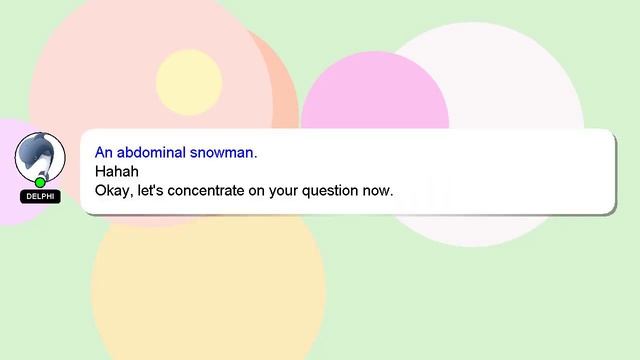Viewport: 640px width, 360px height.
Task: Click the blue 'An abdominal snowman.' text
Action: point(176,152)
